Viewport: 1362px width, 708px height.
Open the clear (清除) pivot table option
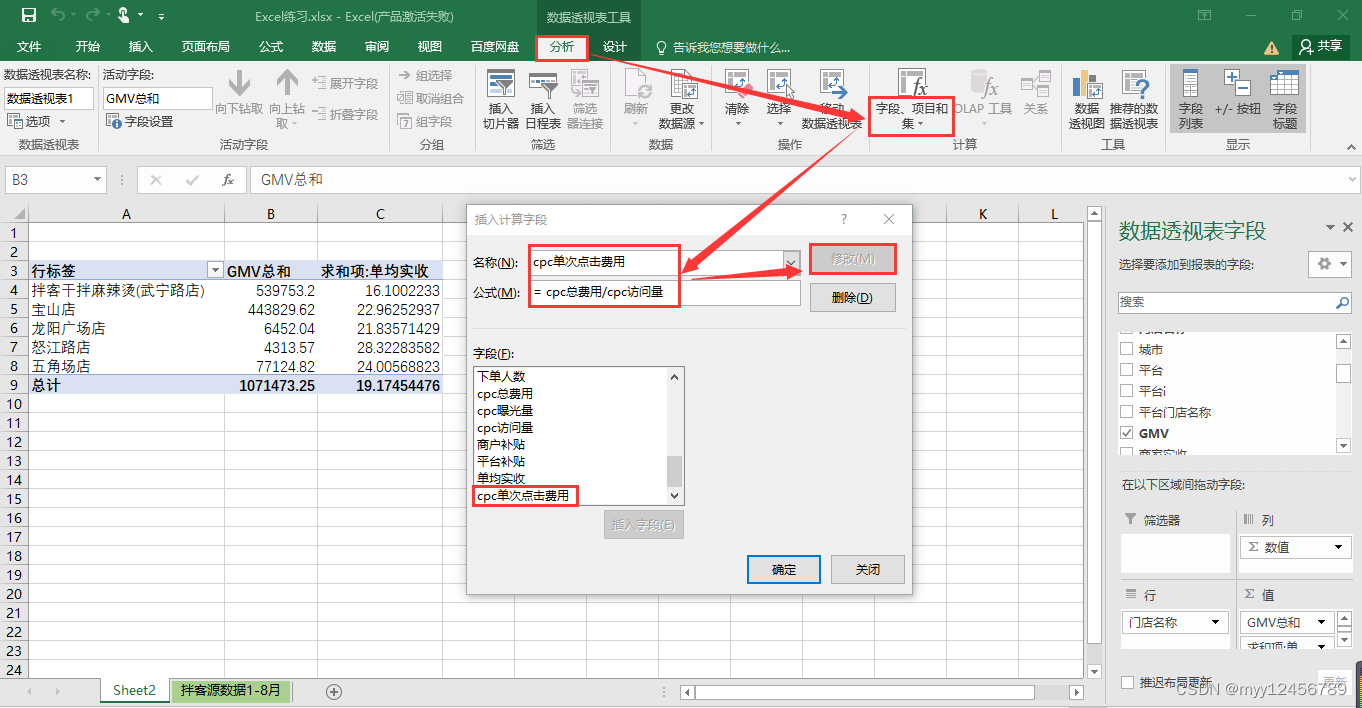pyautogui.click(x=737, y=98)
